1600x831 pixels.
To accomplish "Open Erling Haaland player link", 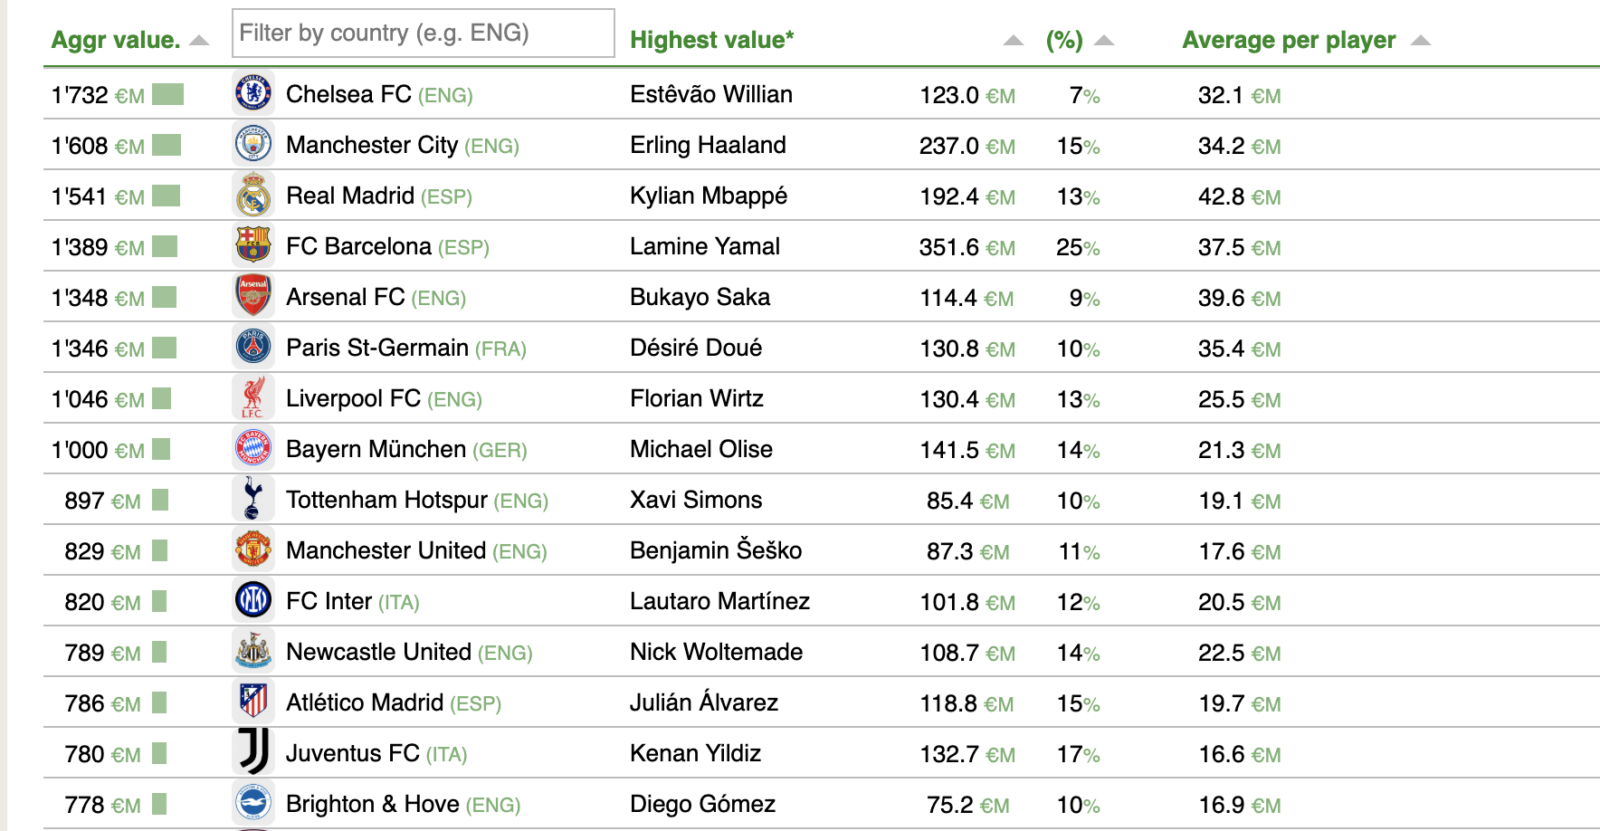I will [708, 145].
